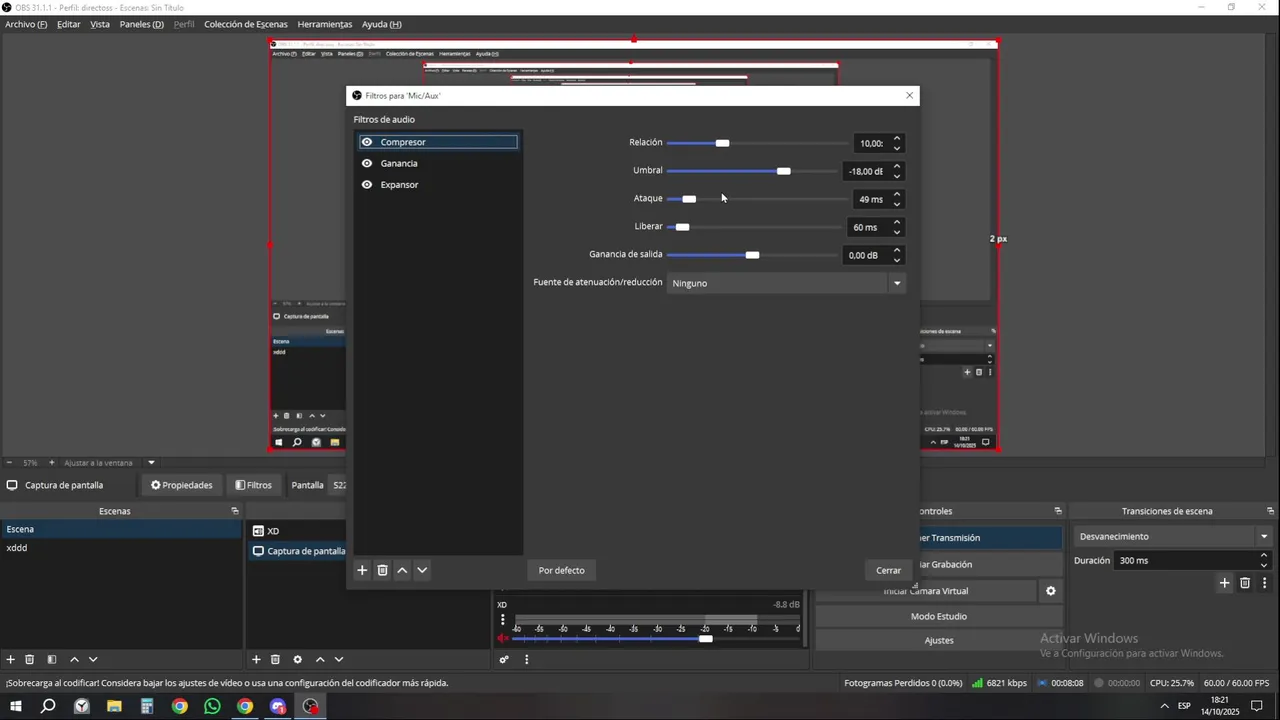
Task: Decrease Liberar value with down arrow
Action: pos(897,232)
